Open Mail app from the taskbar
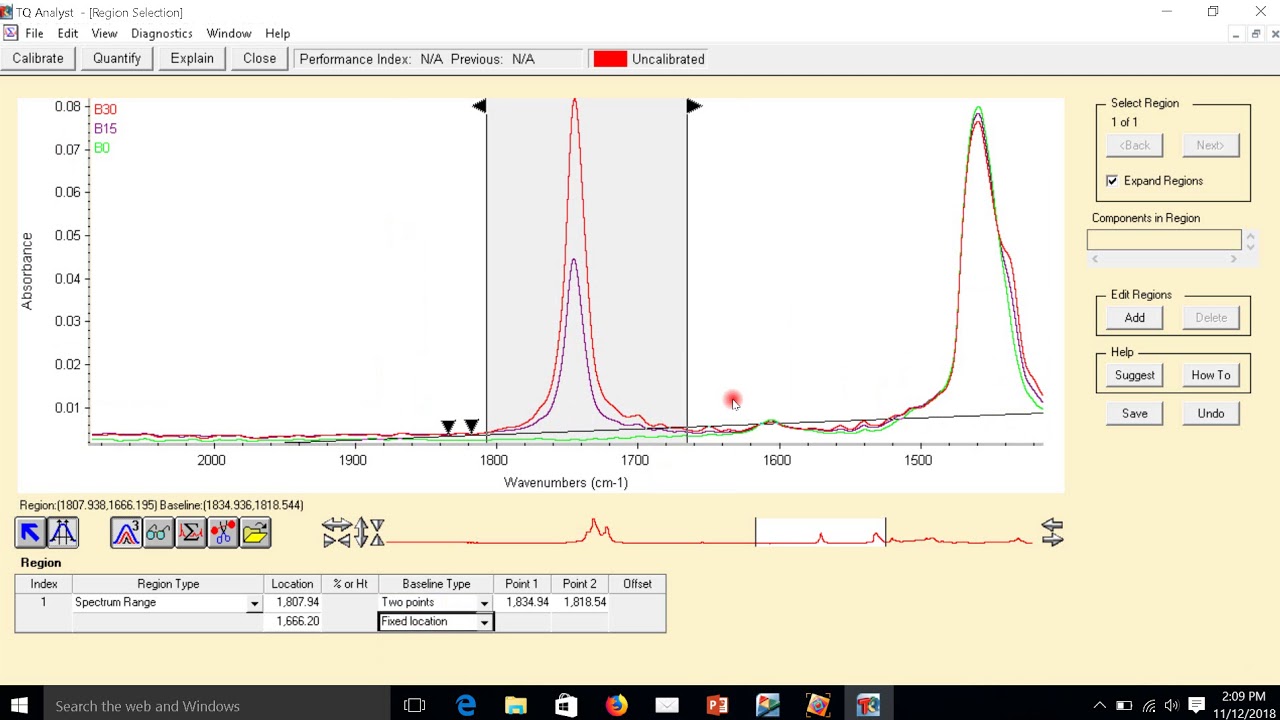This screenshot has height=720, width=1280. point(667,705)
